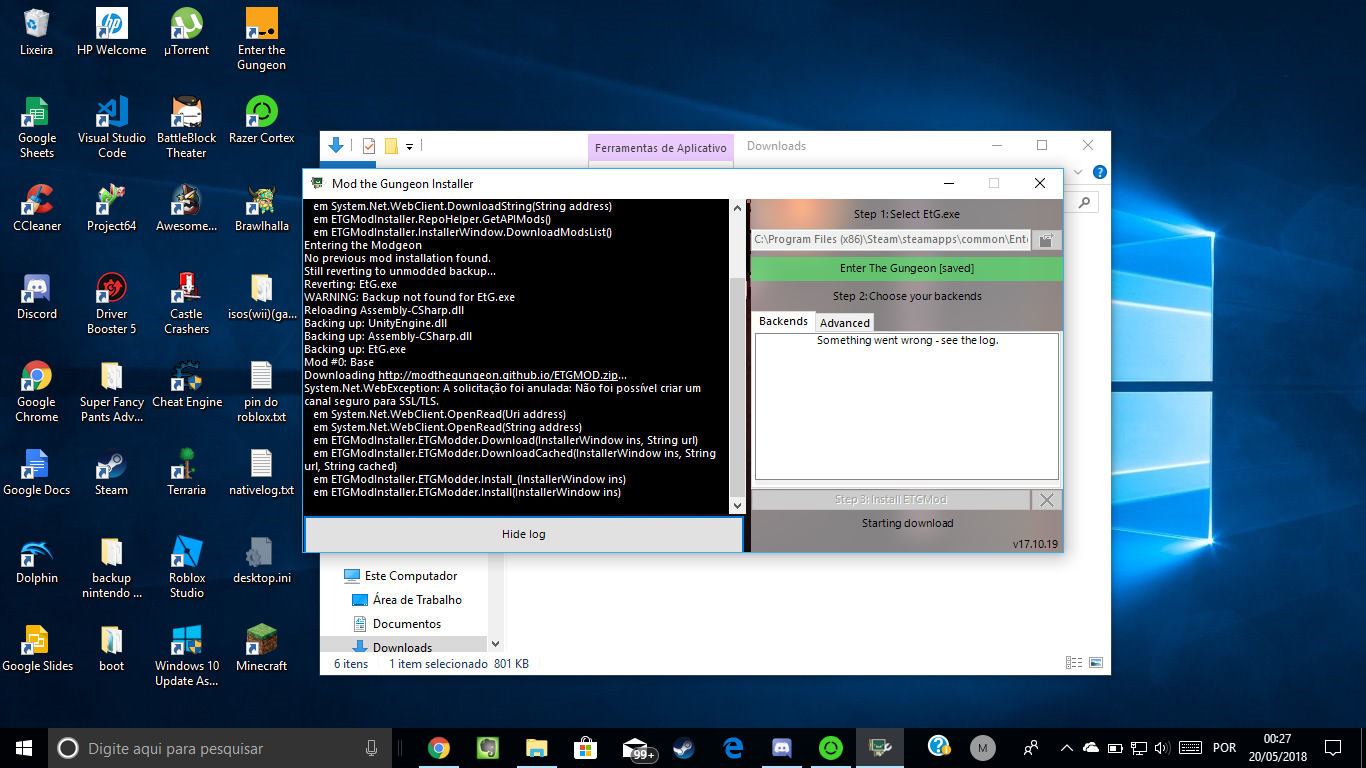Click the green Enter The Gungeon [saved] button
Screen dimensions: 1366x768
pos(907,268)
